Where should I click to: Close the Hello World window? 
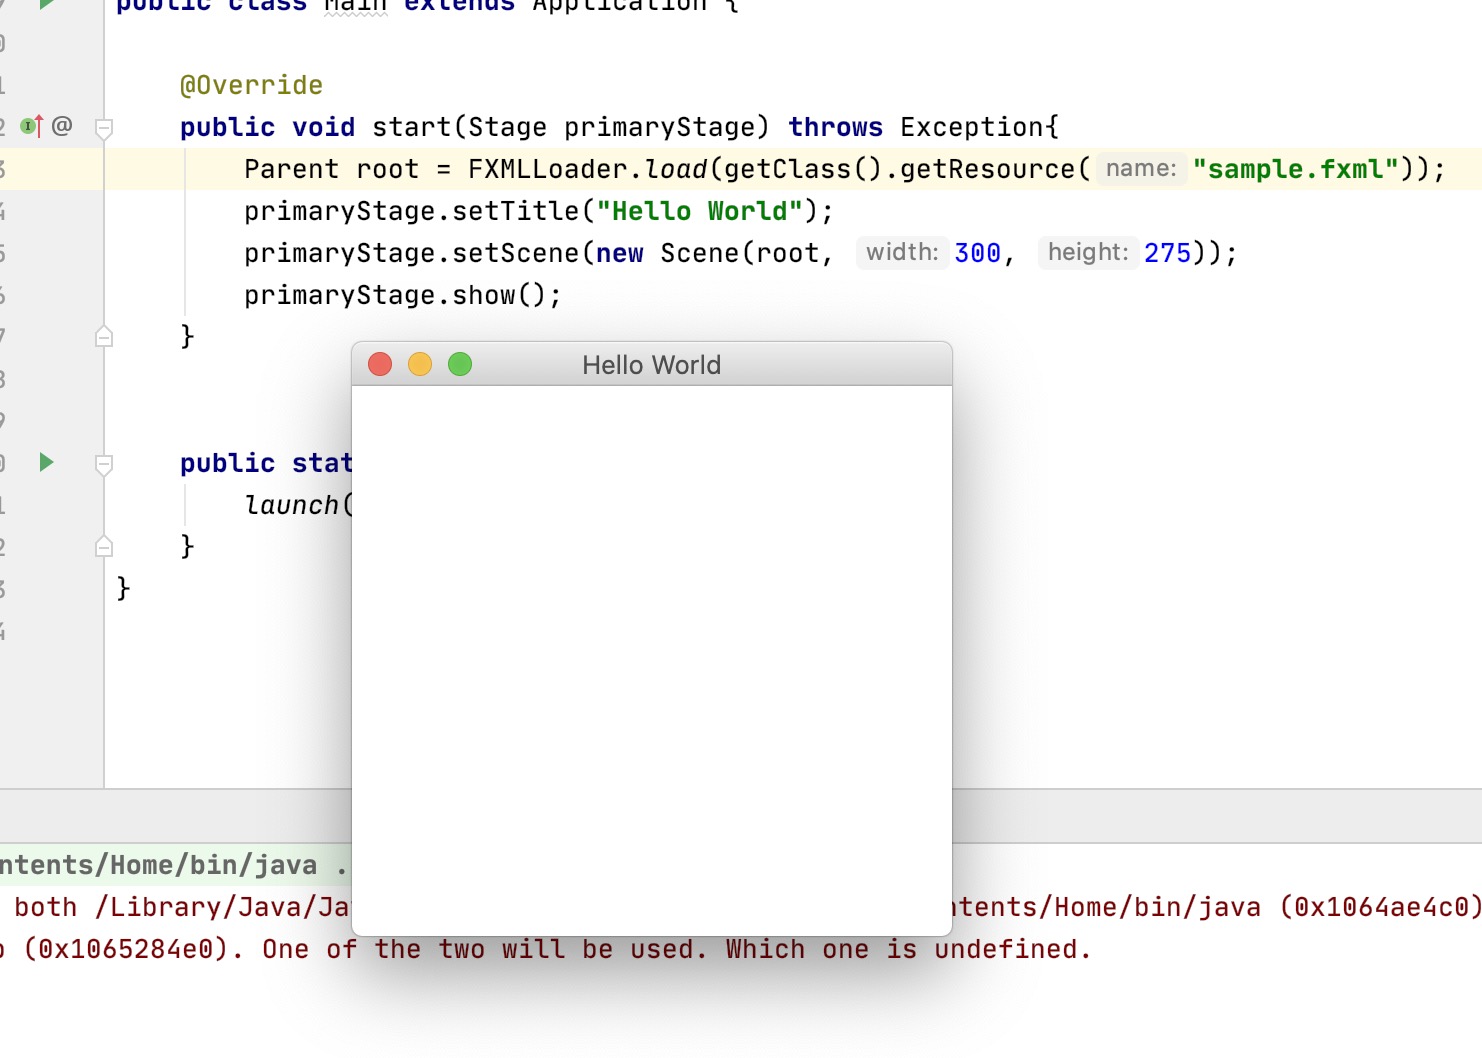(380, 364)
